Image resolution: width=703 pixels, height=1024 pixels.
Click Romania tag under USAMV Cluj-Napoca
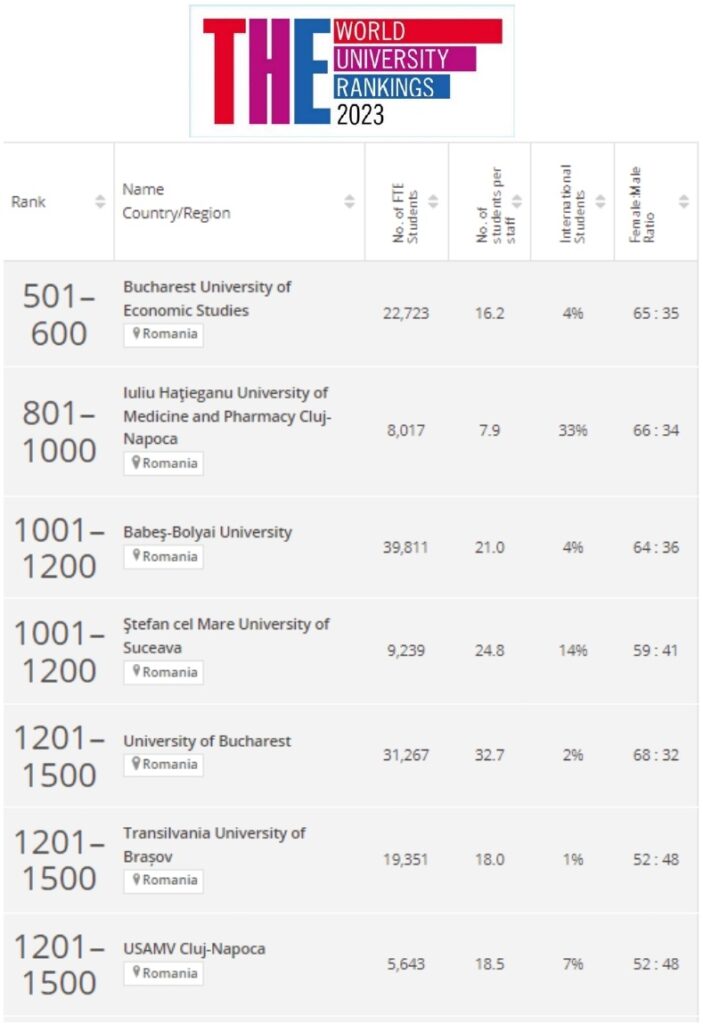click(x=164, y=973)
